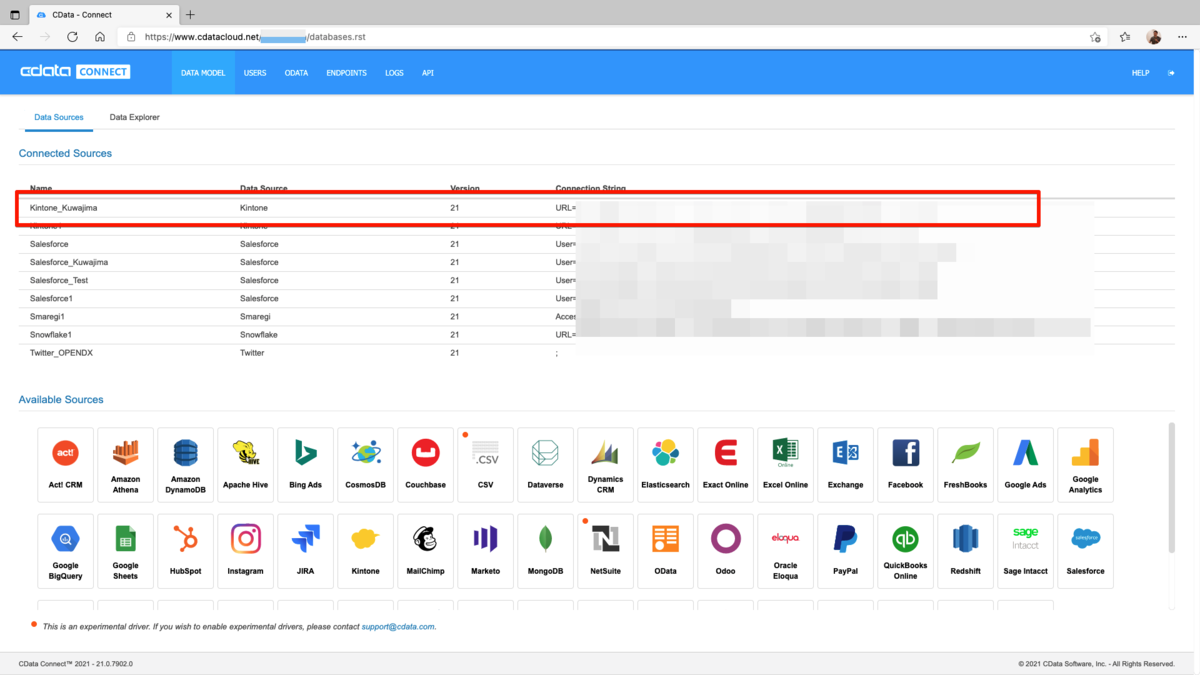The width and height of the screenshot is (1200, 675).
Task: Open the QuickBooks Online source
Action: click(x=905, y=551)
